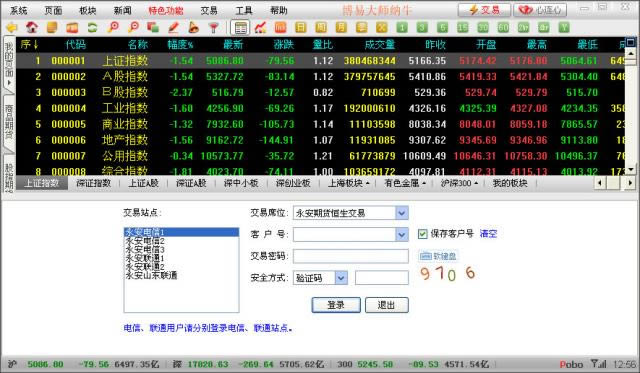The width and height of the screenshot is (640, 373).
Task: Select the green 60-minute period icon
Action: (503, 27)
